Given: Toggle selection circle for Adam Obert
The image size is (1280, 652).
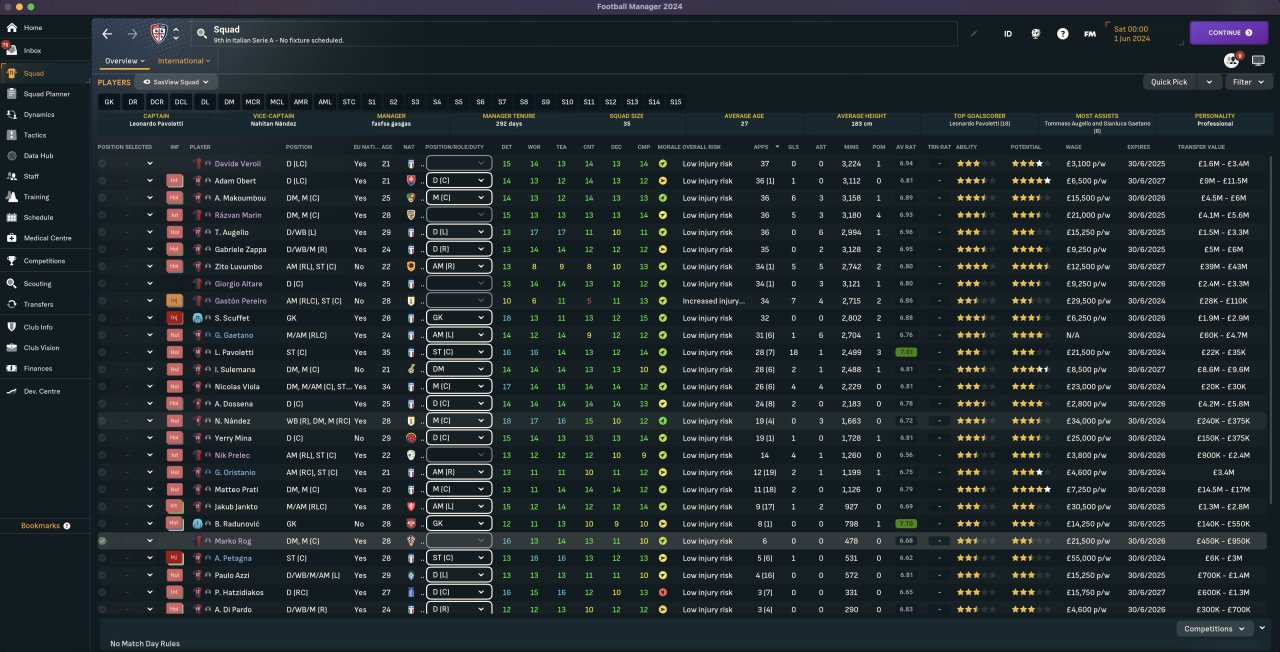Looking at the screenshot, I should [102, 180].
